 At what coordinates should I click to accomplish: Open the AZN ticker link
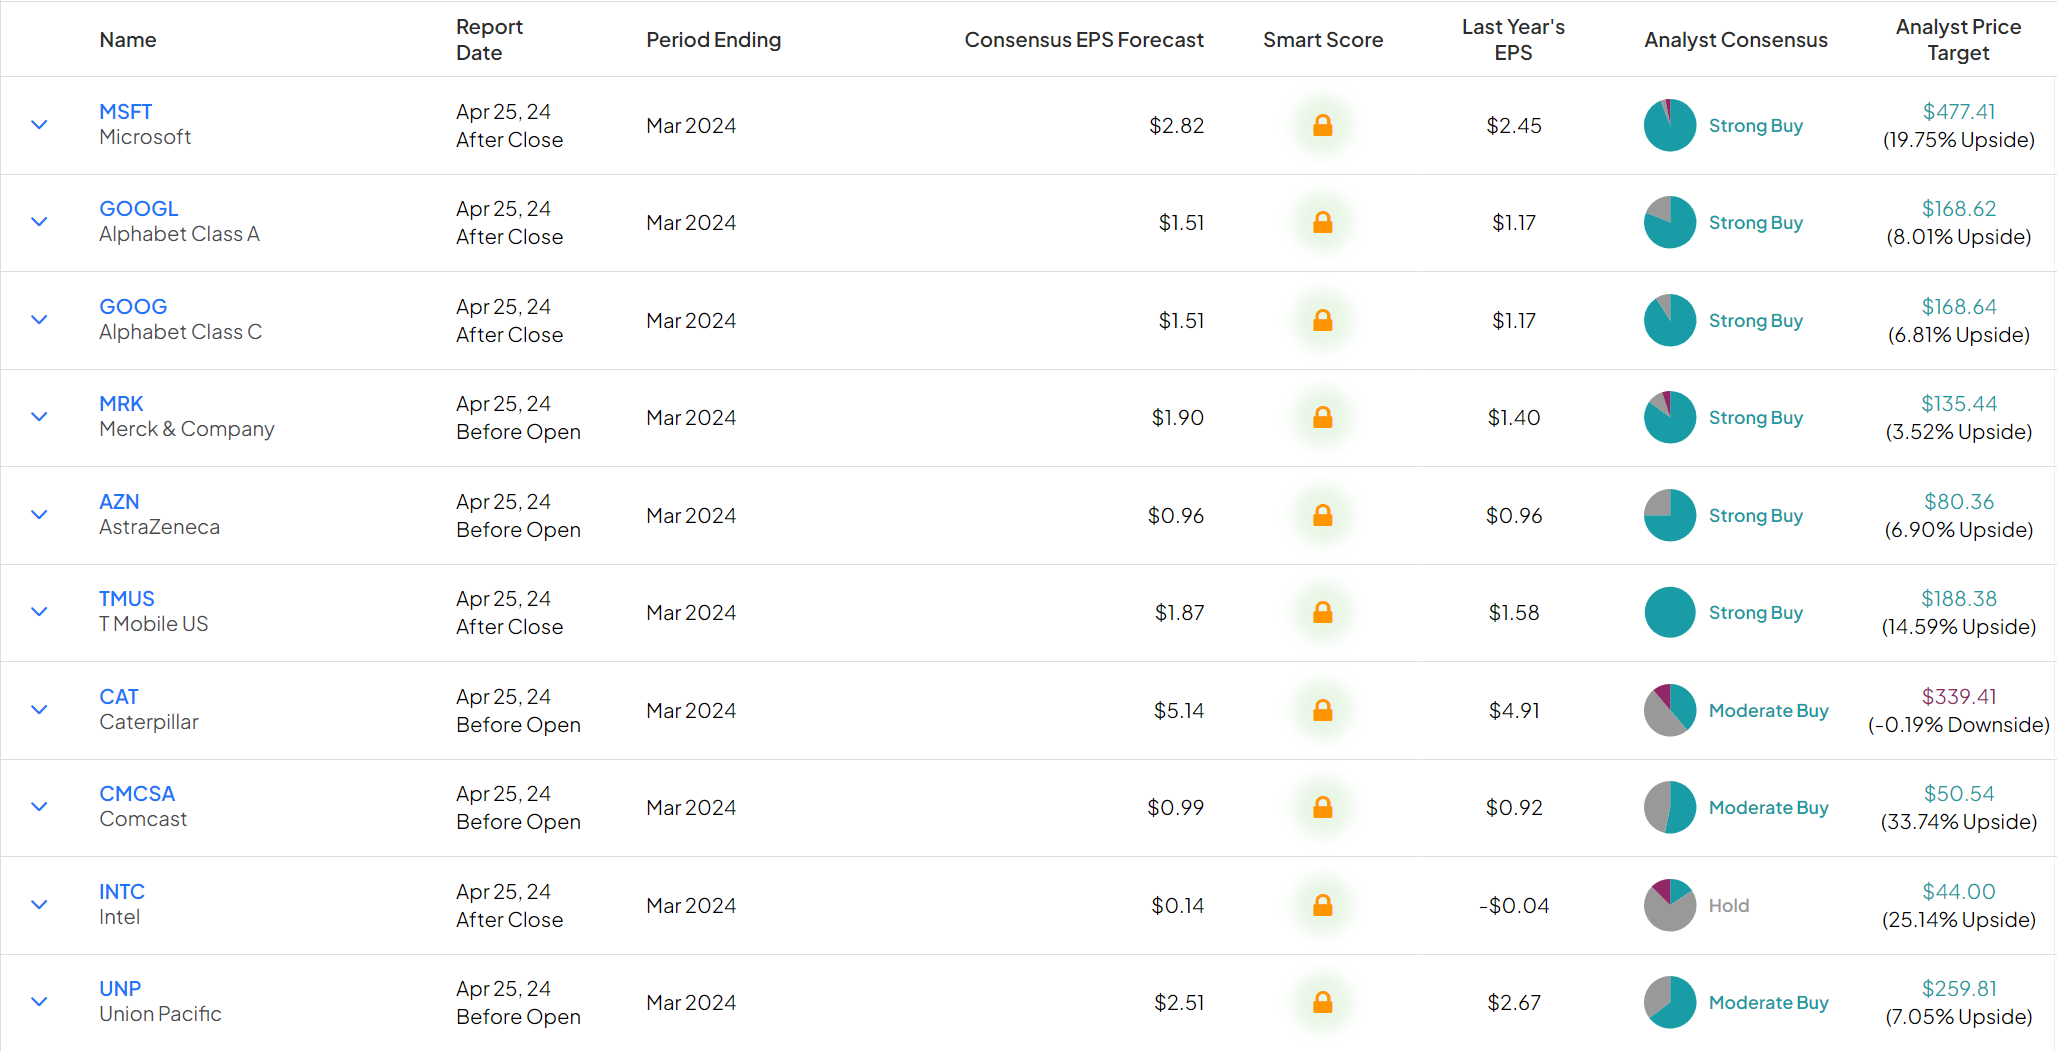(x=119, y=502)
